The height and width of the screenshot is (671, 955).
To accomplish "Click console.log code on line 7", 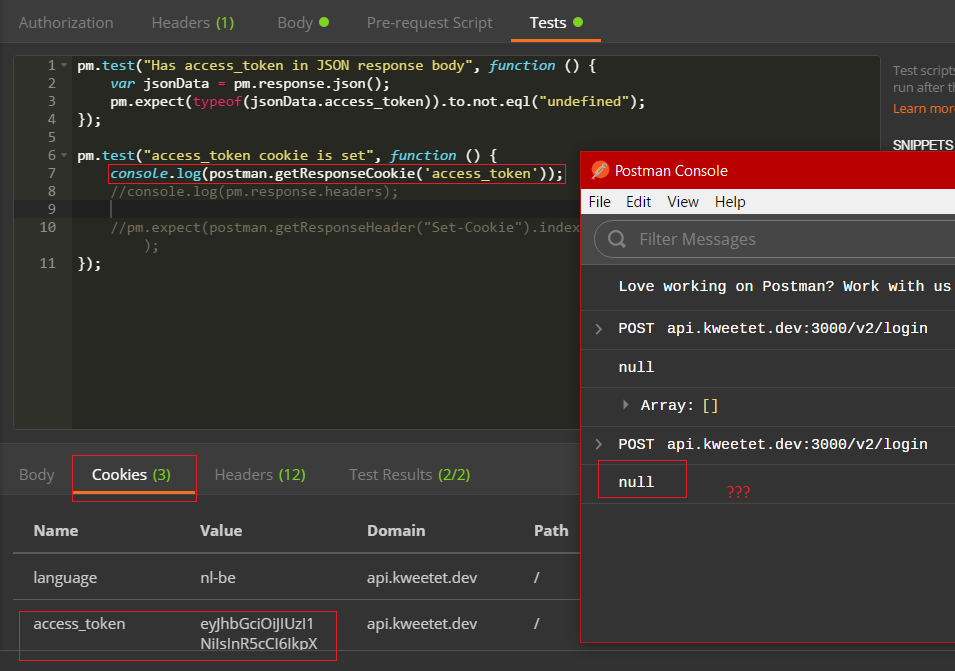I will tap(336, 174).
